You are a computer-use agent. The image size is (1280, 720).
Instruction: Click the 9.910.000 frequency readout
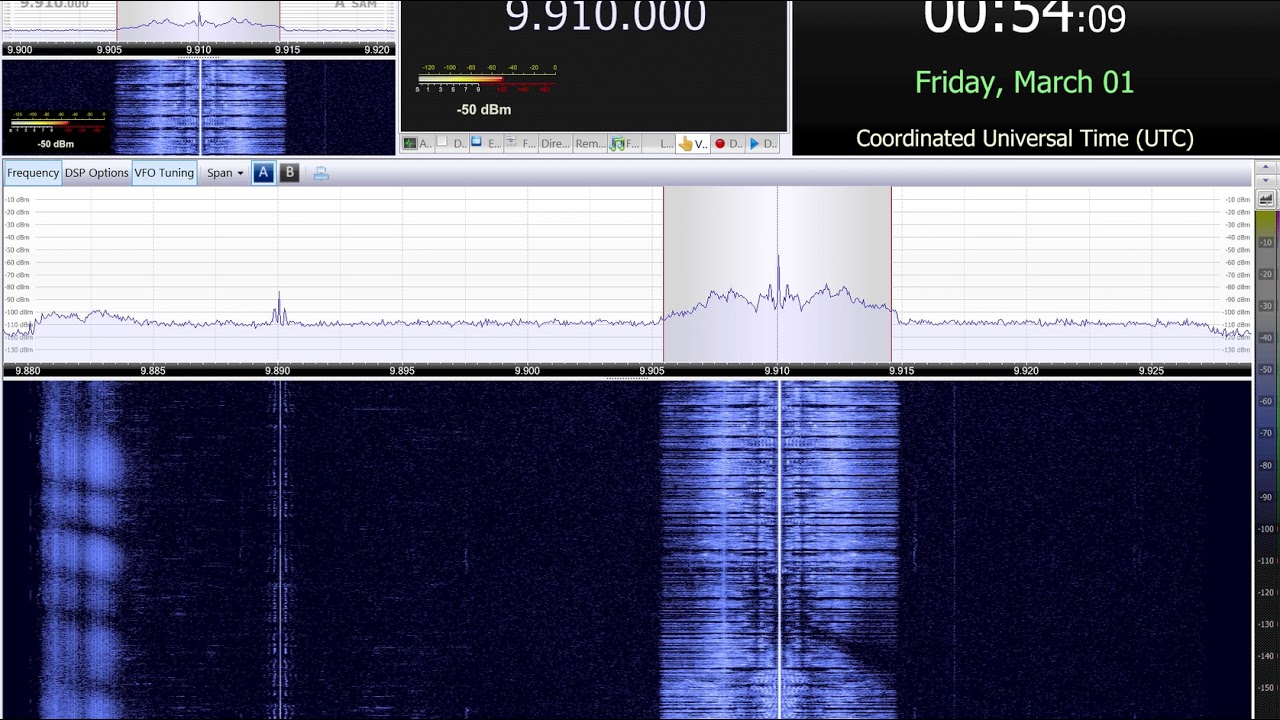click(606, 16)
